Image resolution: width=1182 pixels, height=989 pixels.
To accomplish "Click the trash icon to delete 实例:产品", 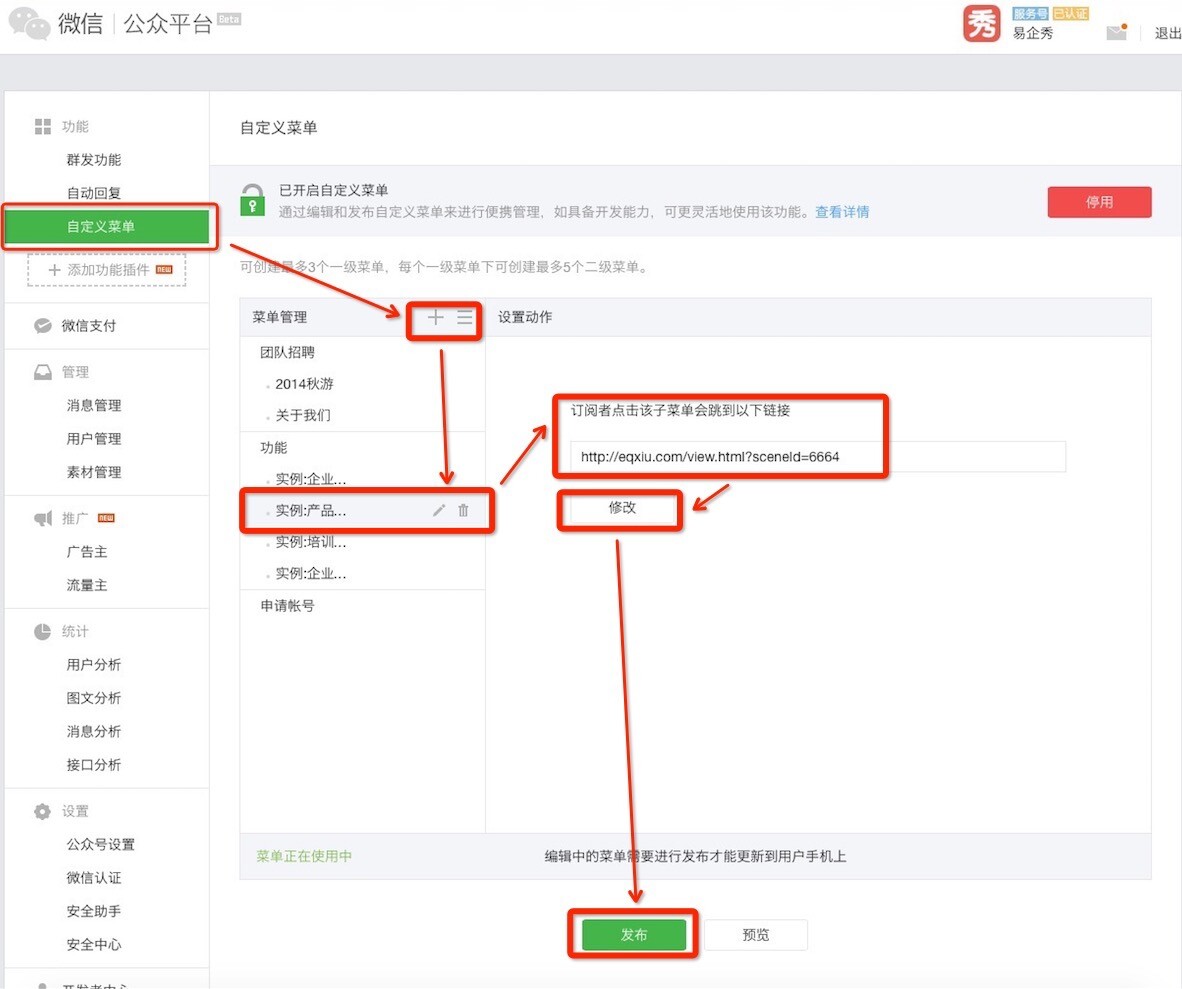I will tap(462, 510).
